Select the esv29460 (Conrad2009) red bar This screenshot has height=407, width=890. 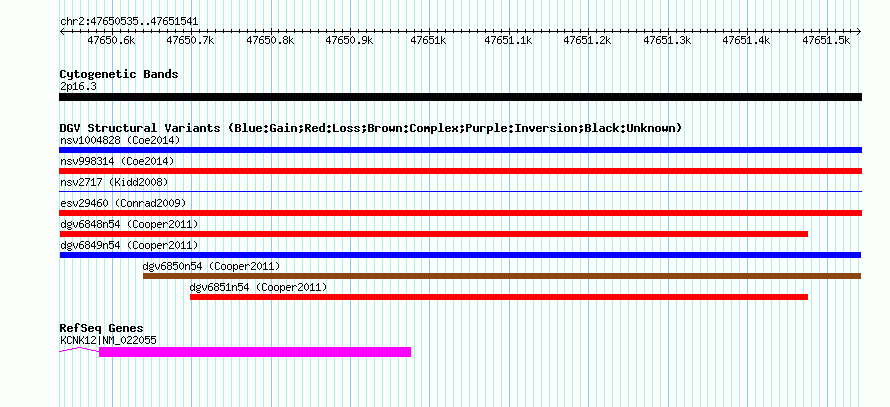(x=460, y=213)
